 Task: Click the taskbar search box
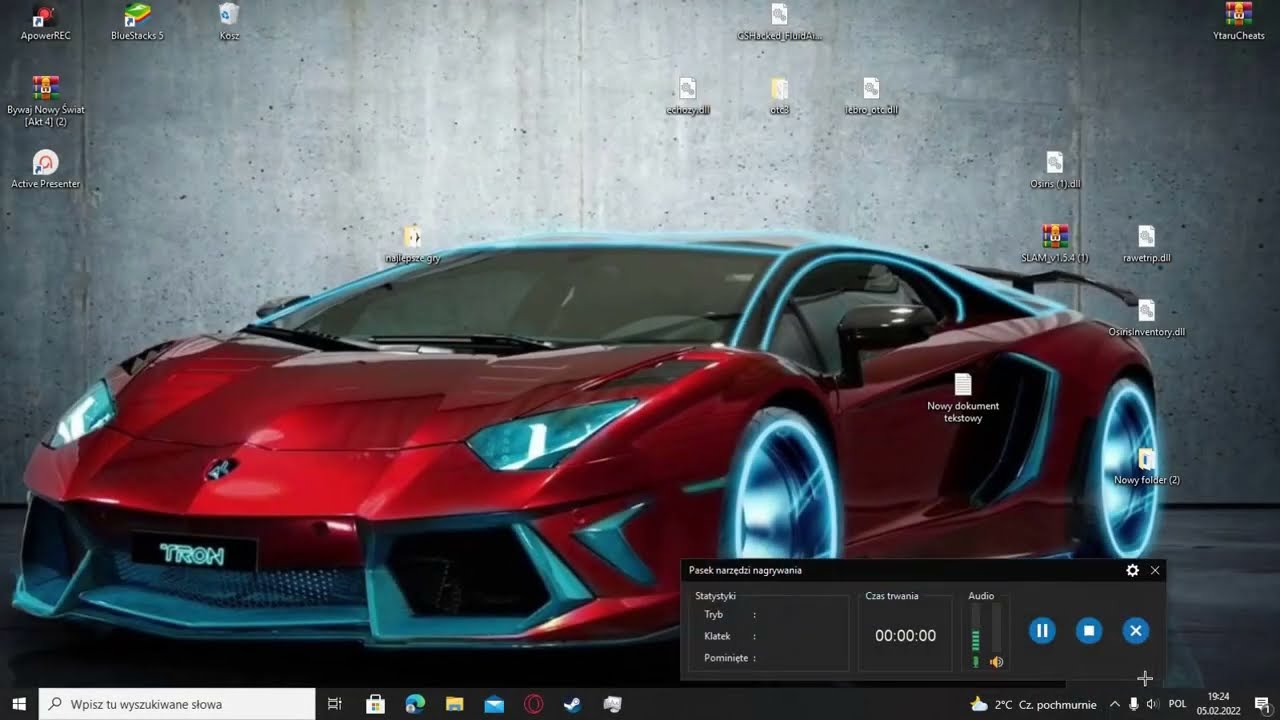[178, 704]
